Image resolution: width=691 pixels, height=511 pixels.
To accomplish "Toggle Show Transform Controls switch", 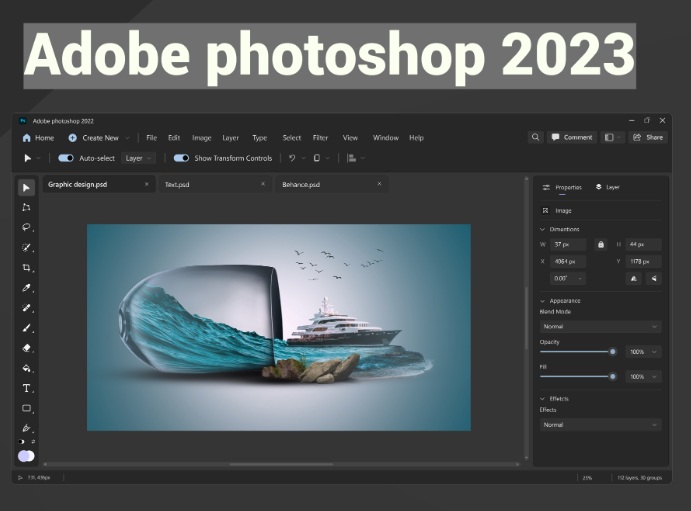I will (x=181, y=158).
